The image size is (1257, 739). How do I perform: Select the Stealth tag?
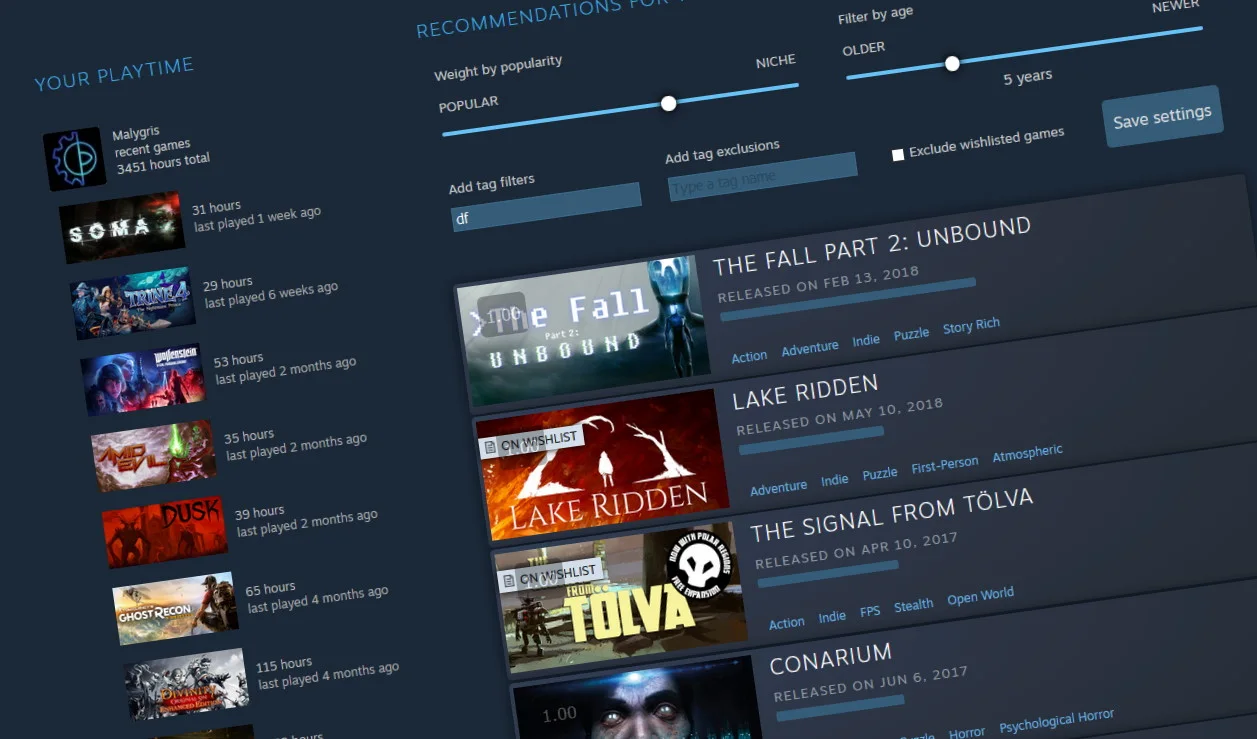(x=913, y=605)
